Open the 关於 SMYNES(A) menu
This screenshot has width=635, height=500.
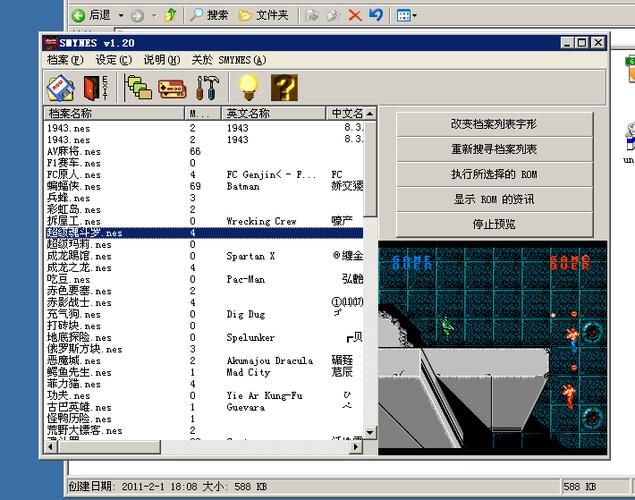pos(228,60)
